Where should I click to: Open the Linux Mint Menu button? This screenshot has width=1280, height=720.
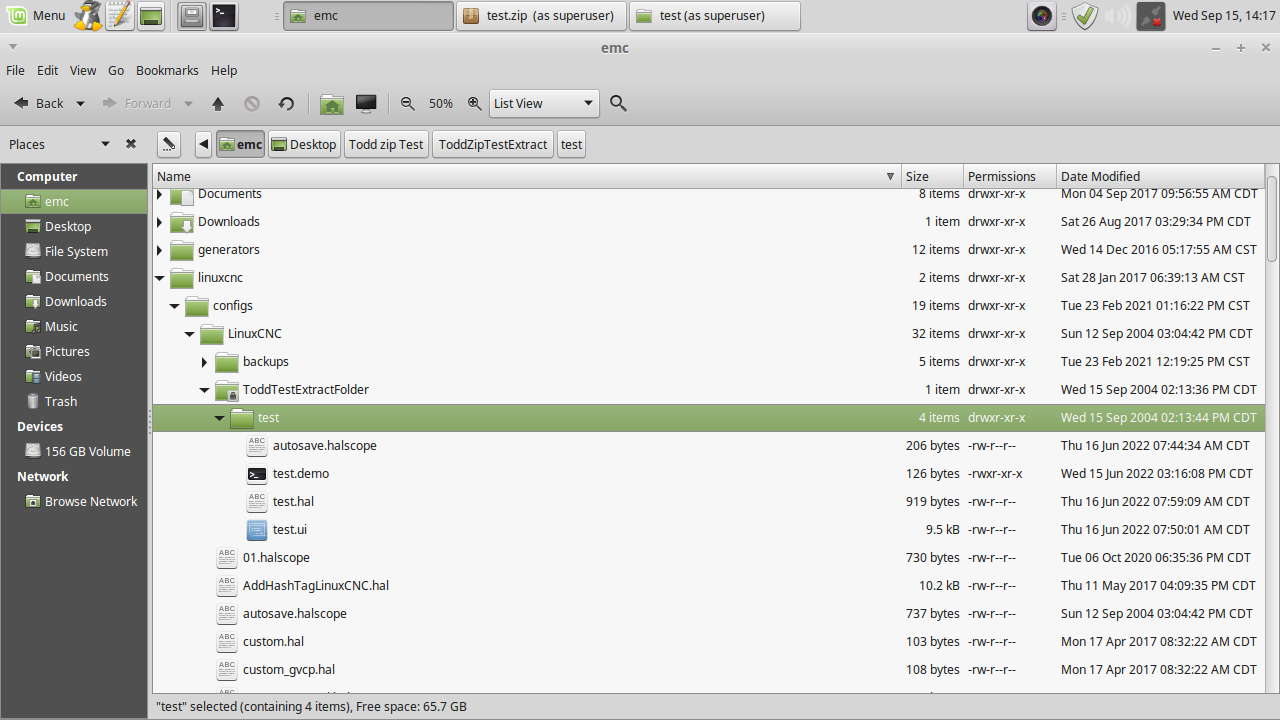(35, 16)
